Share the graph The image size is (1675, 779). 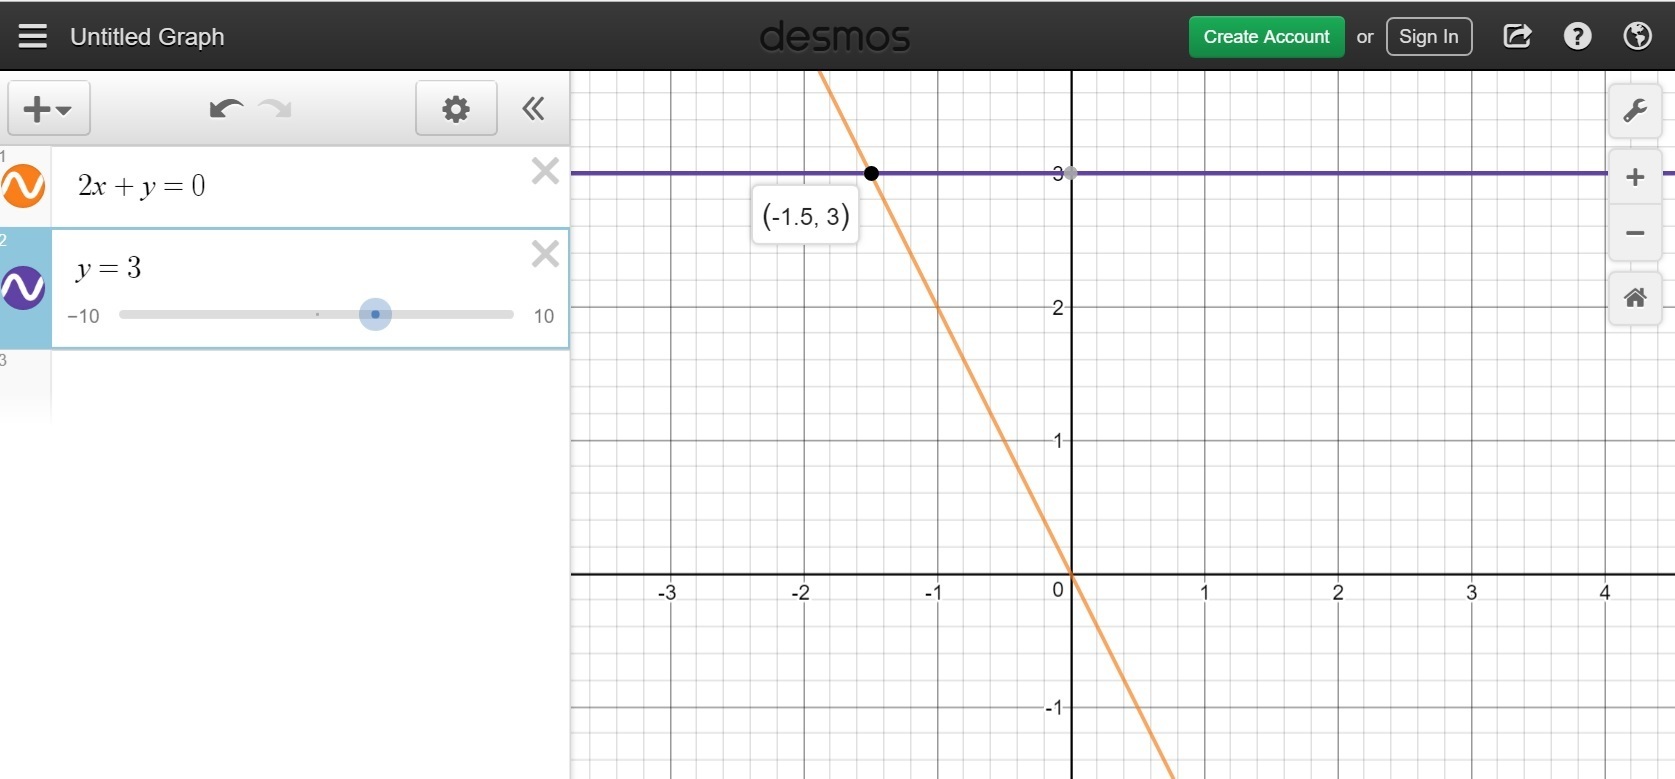pos(1517,37)
